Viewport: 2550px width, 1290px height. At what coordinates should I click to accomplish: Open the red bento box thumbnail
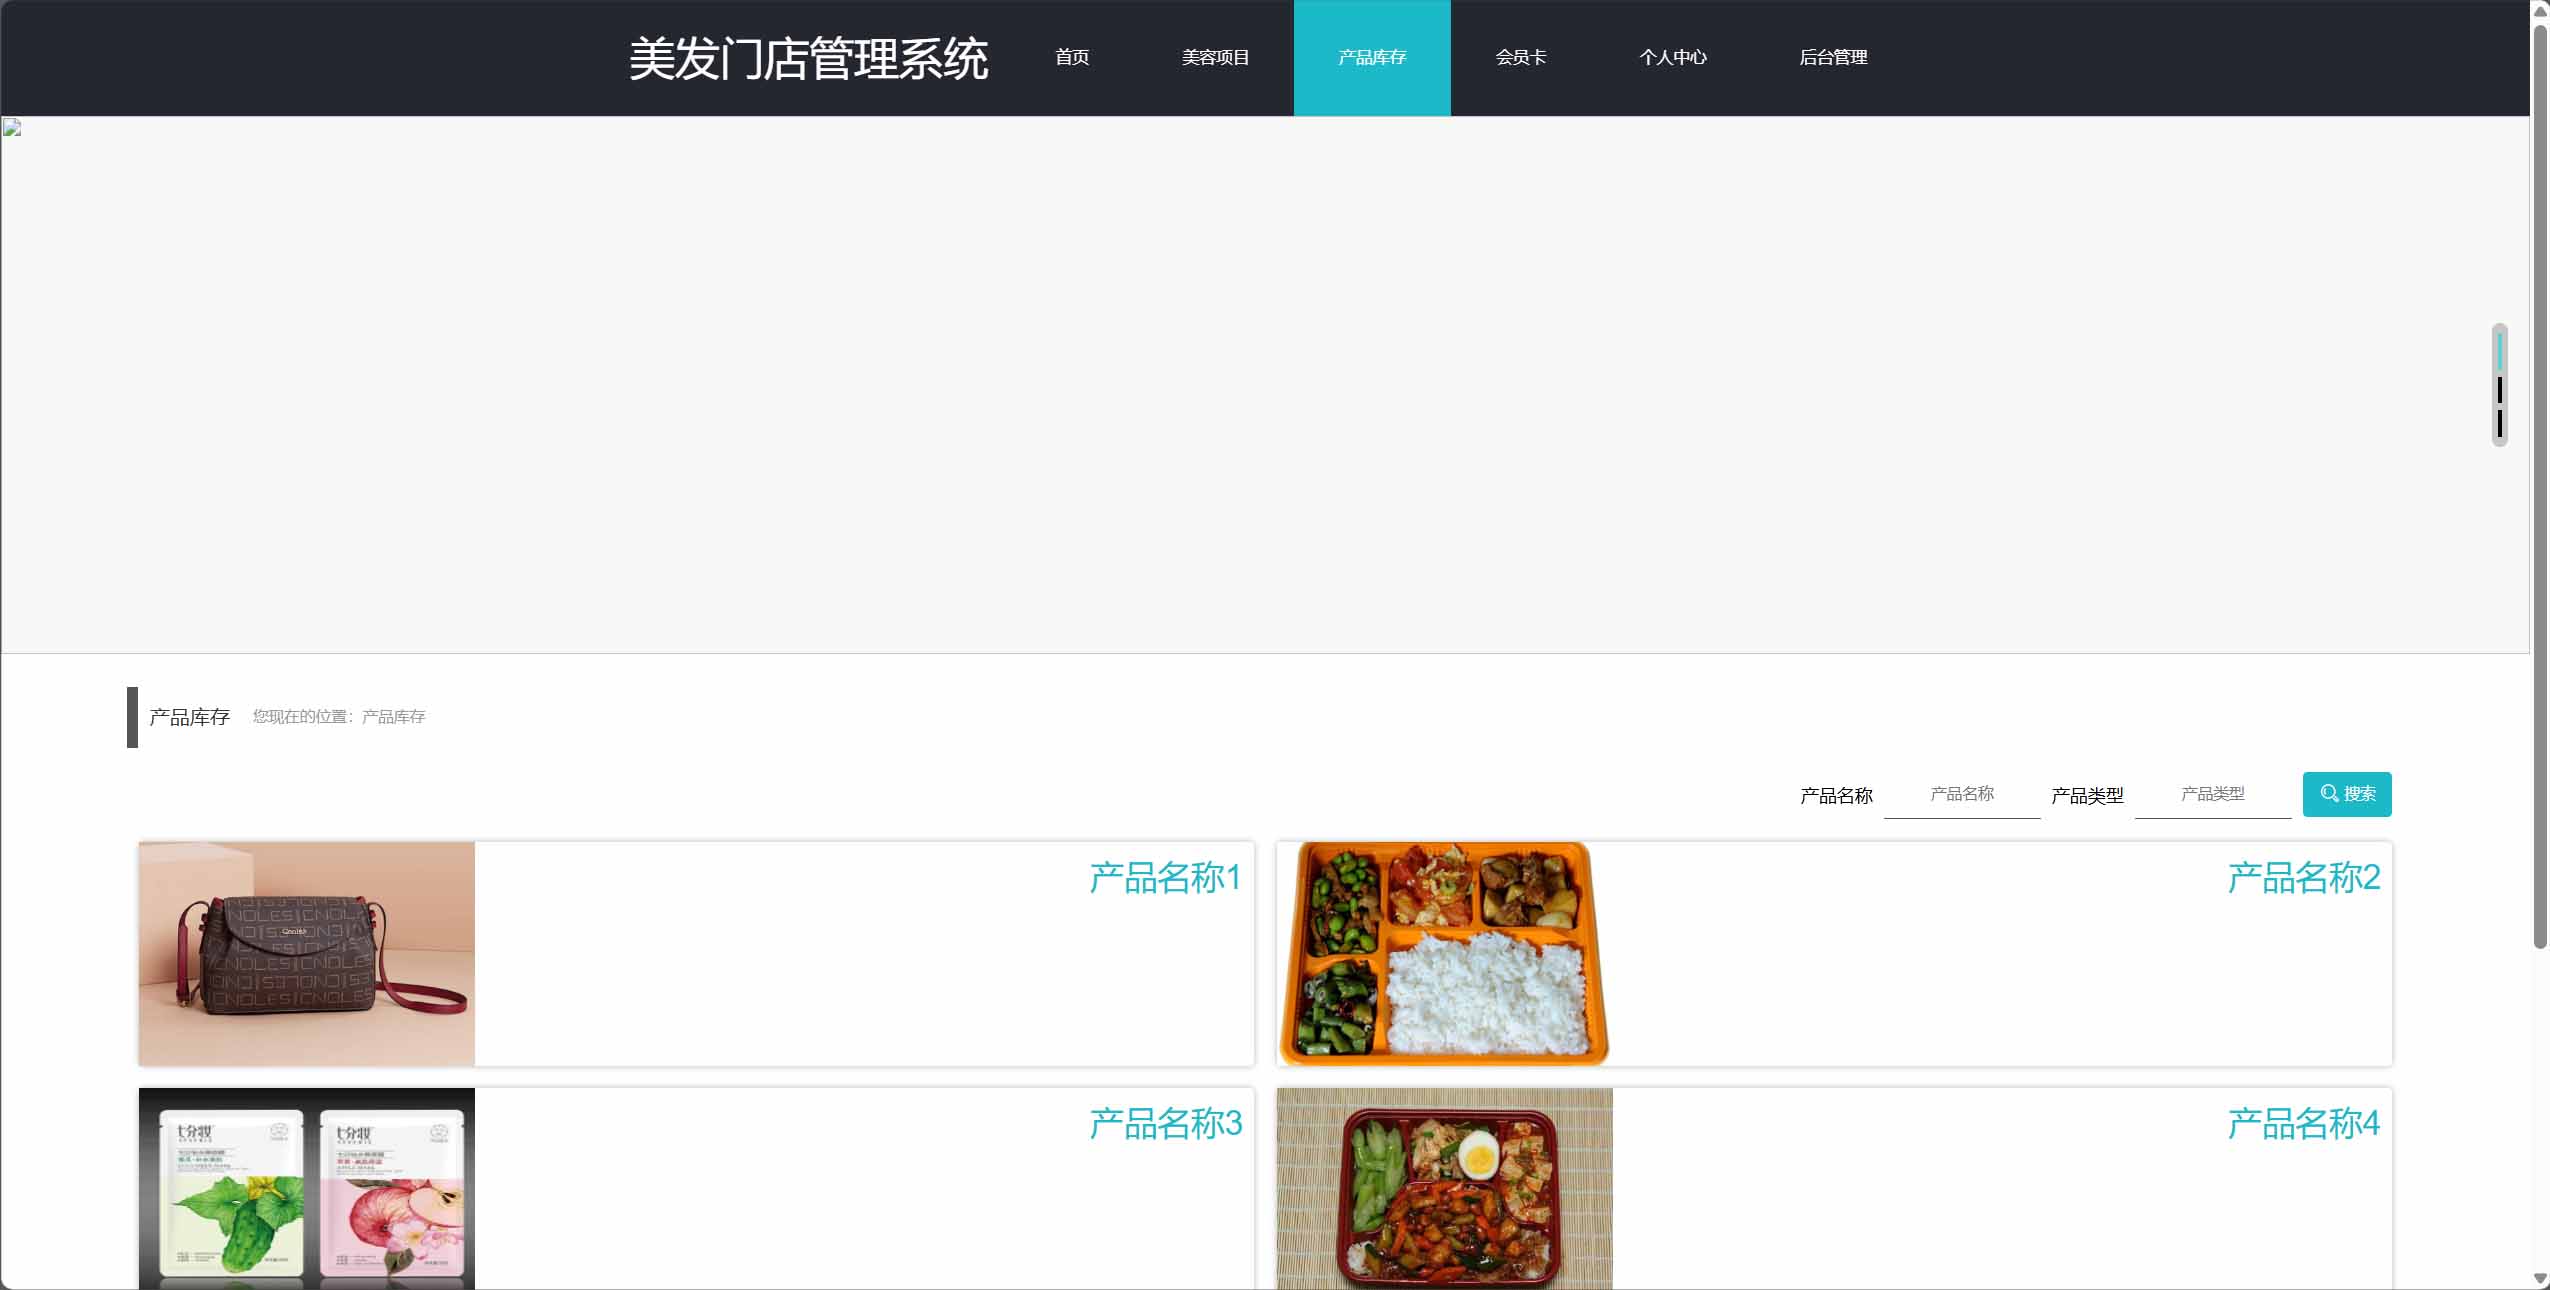1445,1188
